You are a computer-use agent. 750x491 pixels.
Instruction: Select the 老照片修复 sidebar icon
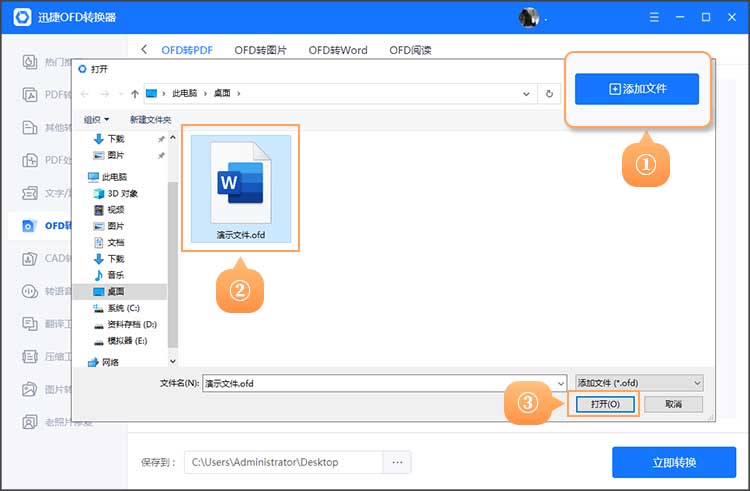pyautogui.click(x=30, y=422)
